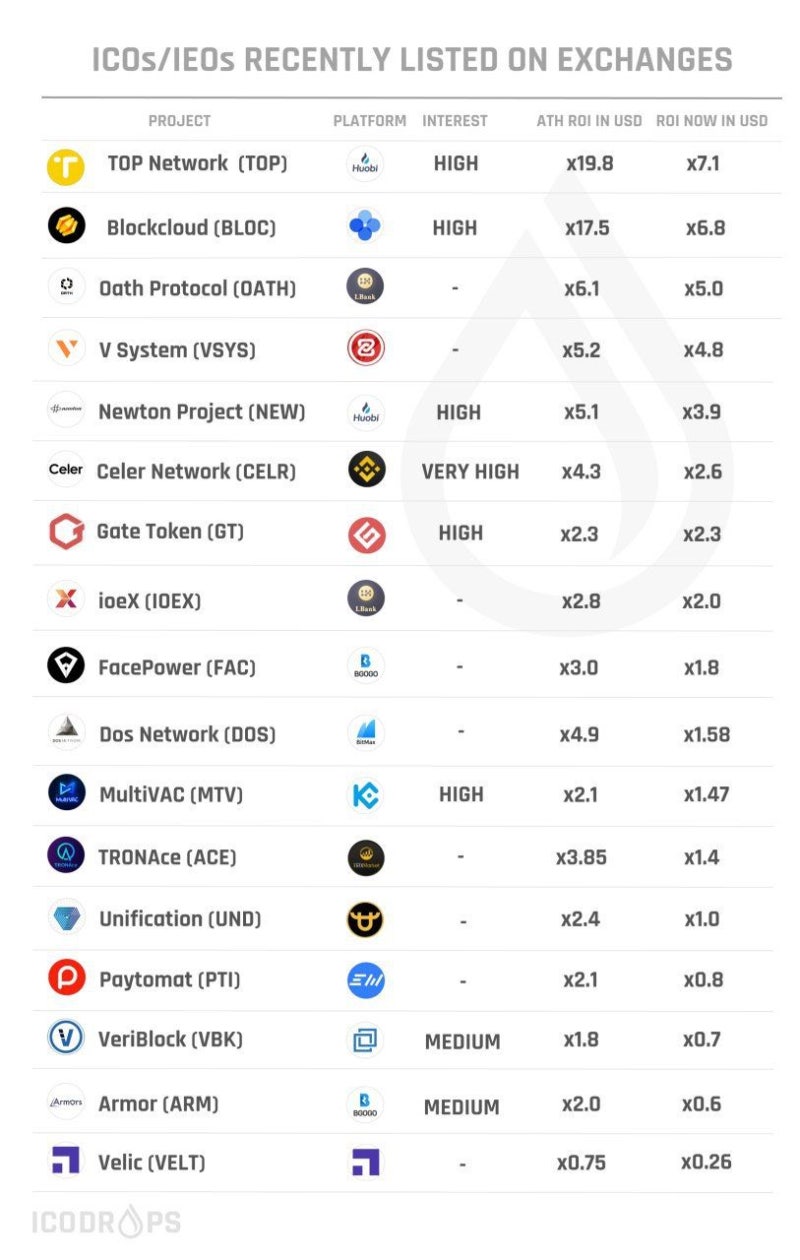Screen dimensions: 800x1260
Task: Click the PROJECT column header
Action: coord(180,120)
